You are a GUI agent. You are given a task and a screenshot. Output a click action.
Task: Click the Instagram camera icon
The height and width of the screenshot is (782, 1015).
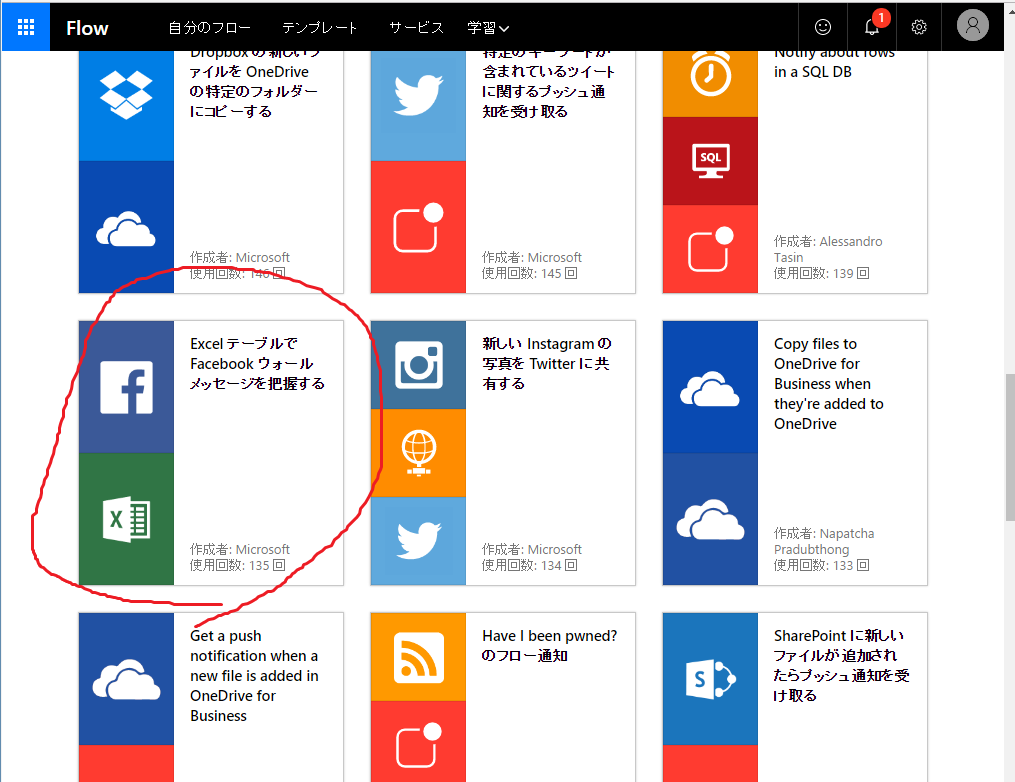[x=418, y=365]
